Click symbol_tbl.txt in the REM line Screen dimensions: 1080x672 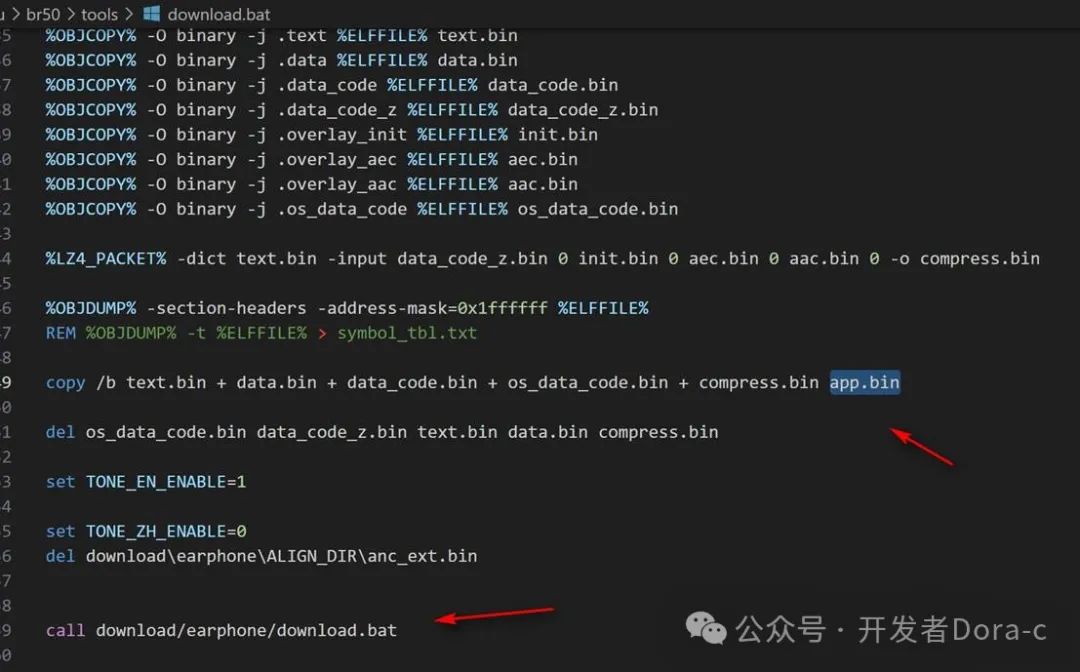[x=406, y=333]
